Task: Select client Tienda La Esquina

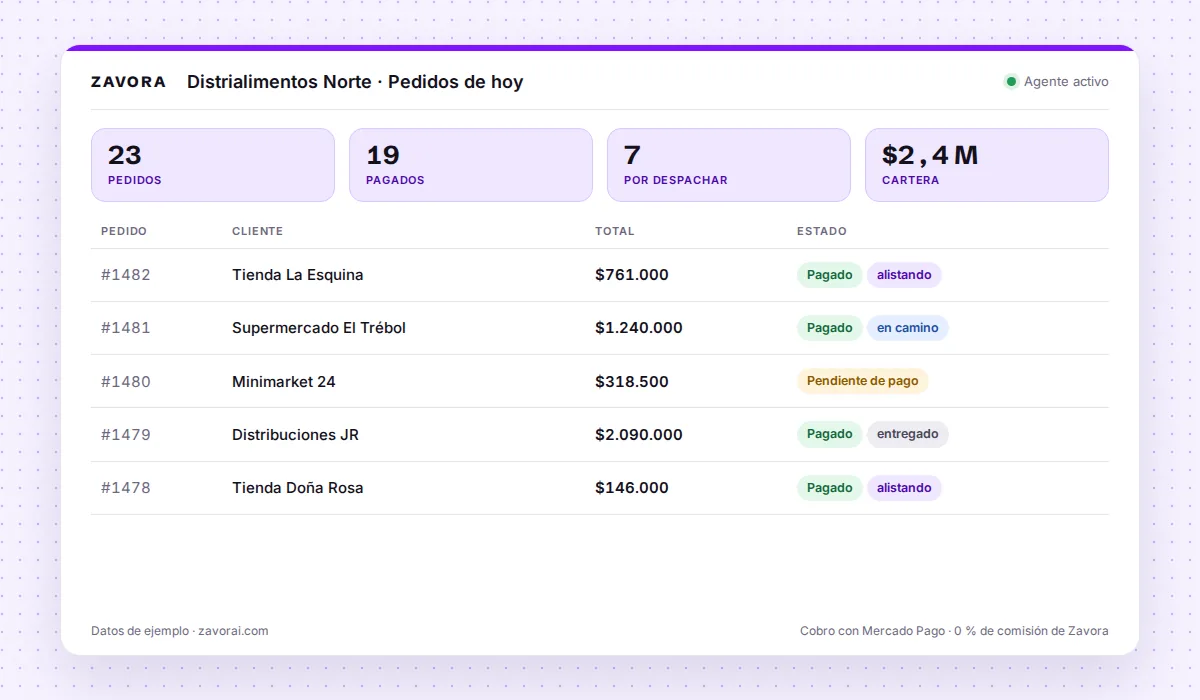Action: coord(298,275)
